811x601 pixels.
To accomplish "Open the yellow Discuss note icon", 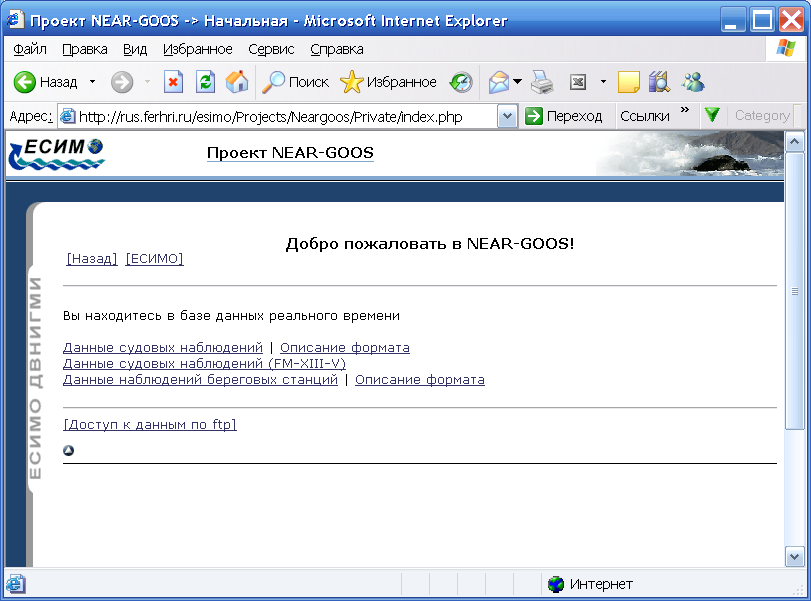I will click(x=628, y=82).
